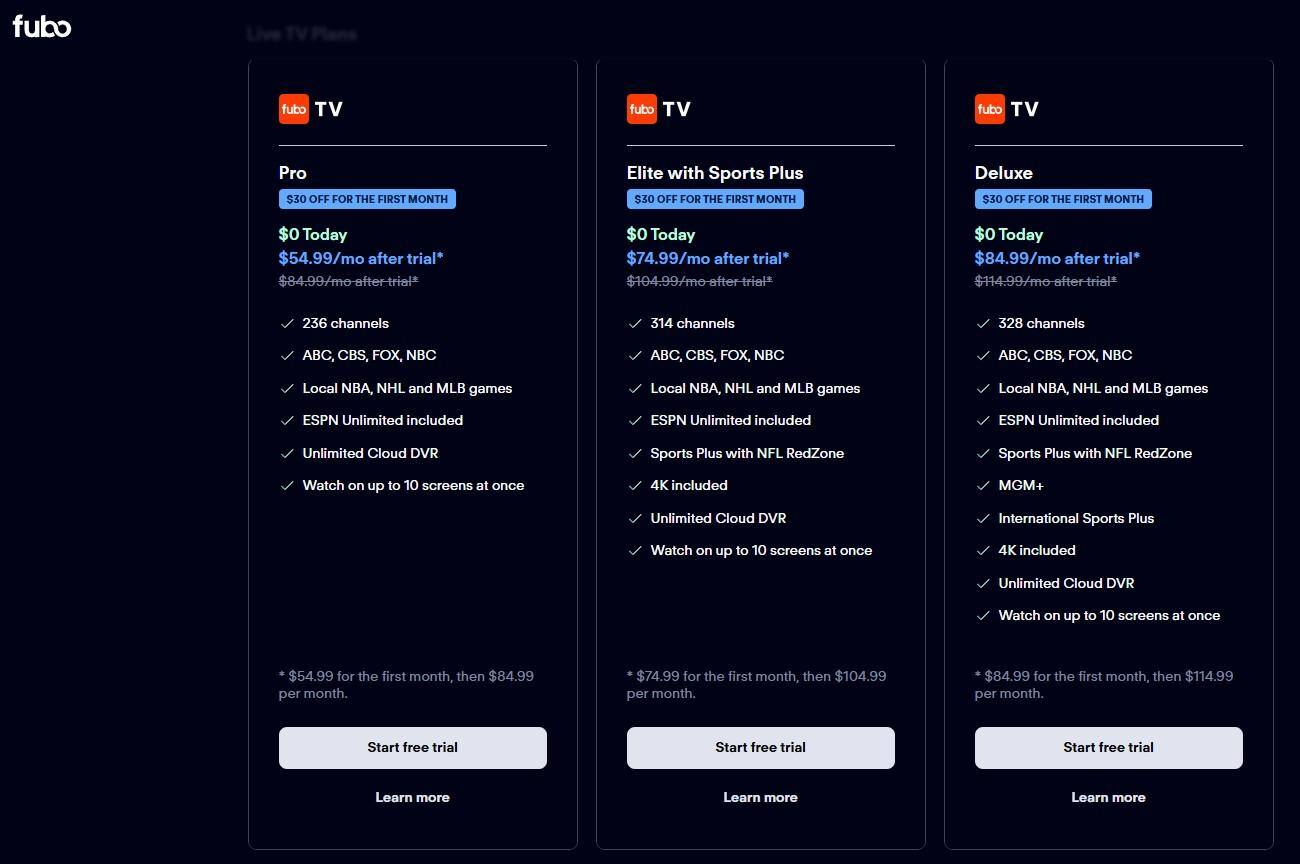
Task: Start free trial for Elite with Sports Plus
Action: [760, 748]
